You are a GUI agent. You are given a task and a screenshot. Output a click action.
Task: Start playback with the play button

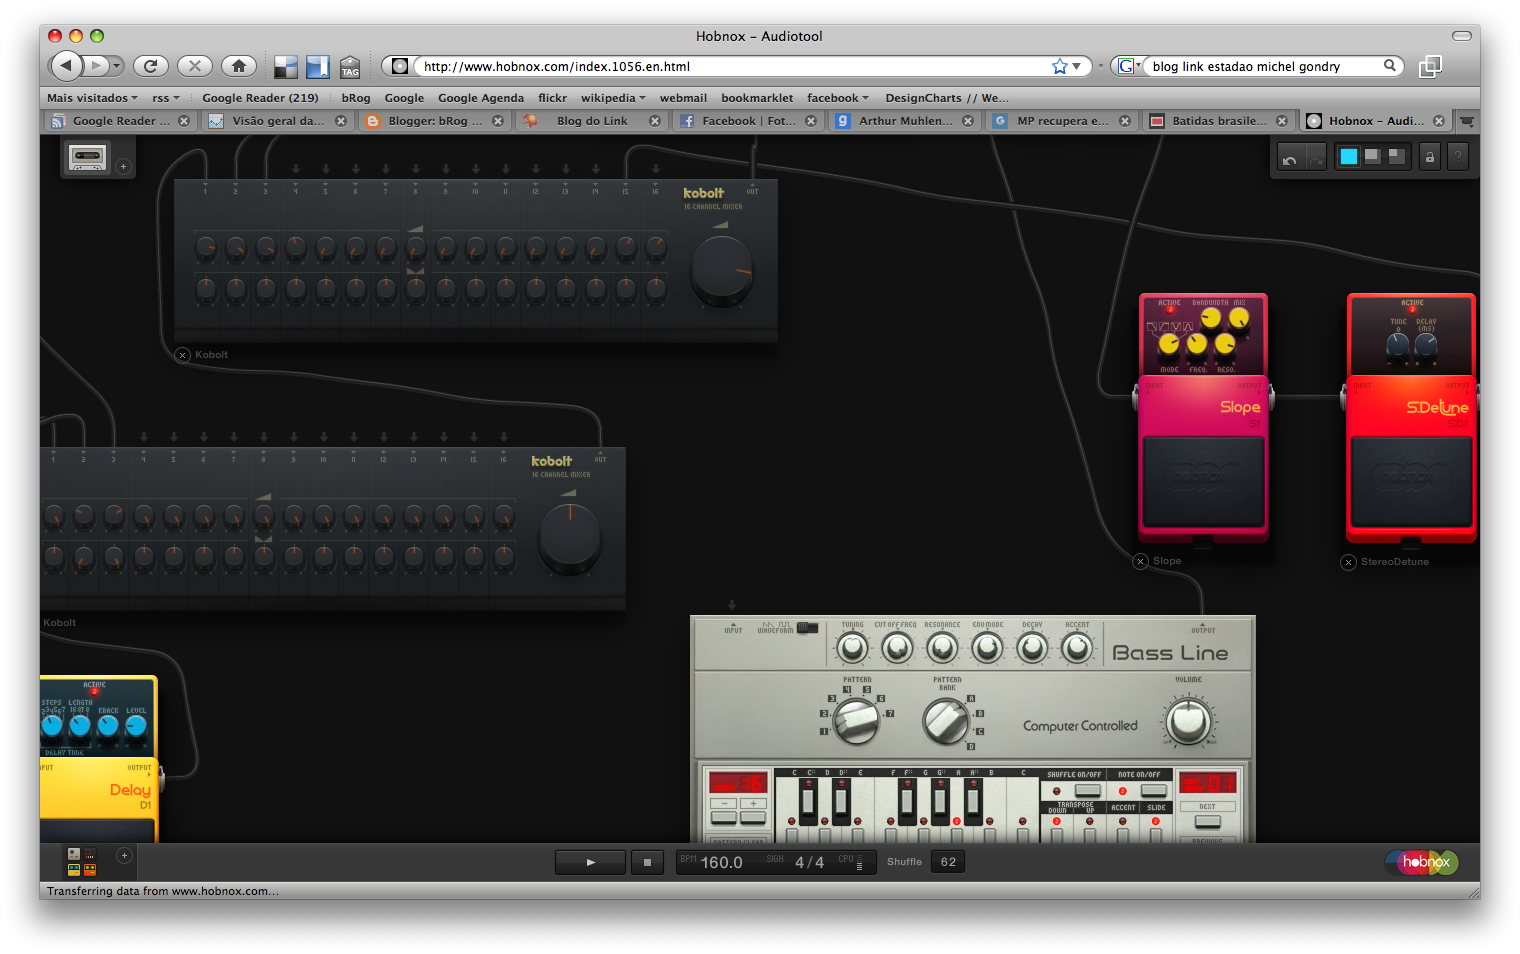(x=590, y=862)
